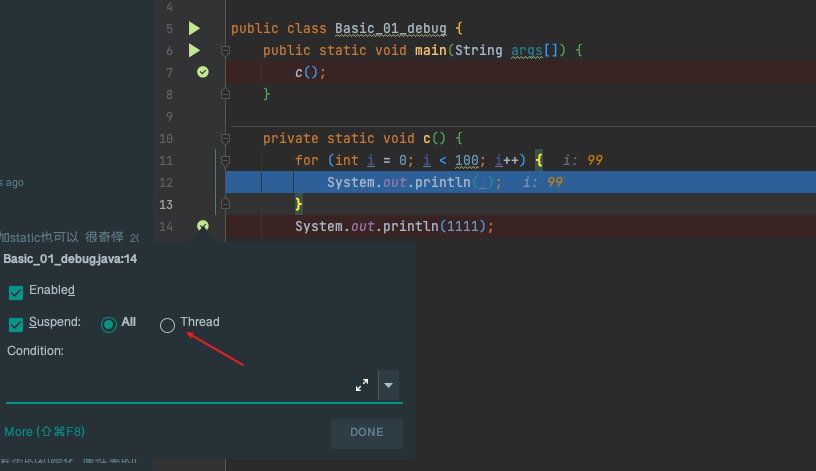Remove the verified breakpoint on line 7

coord(203,72)
